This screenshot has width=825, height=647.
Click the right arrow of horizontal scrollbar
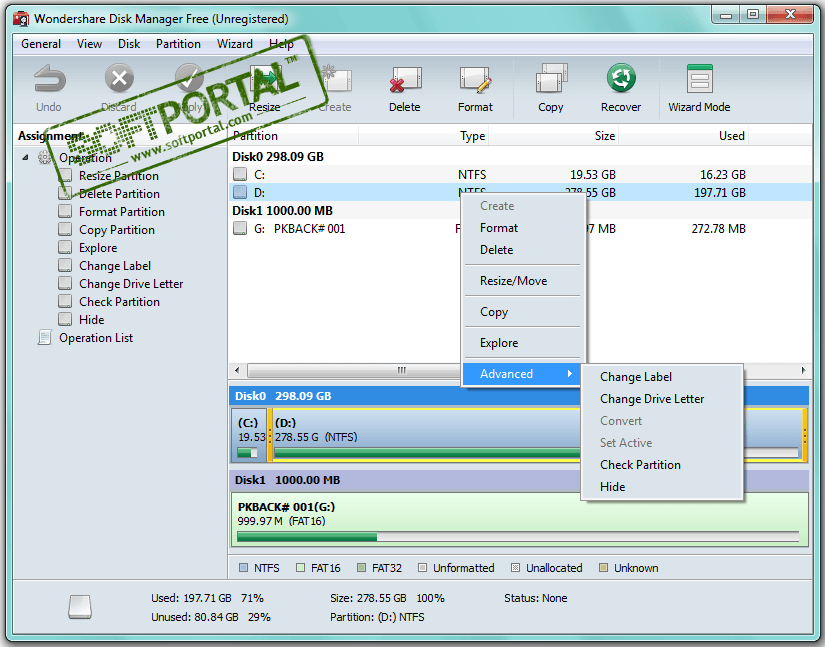tap(803, 370)
